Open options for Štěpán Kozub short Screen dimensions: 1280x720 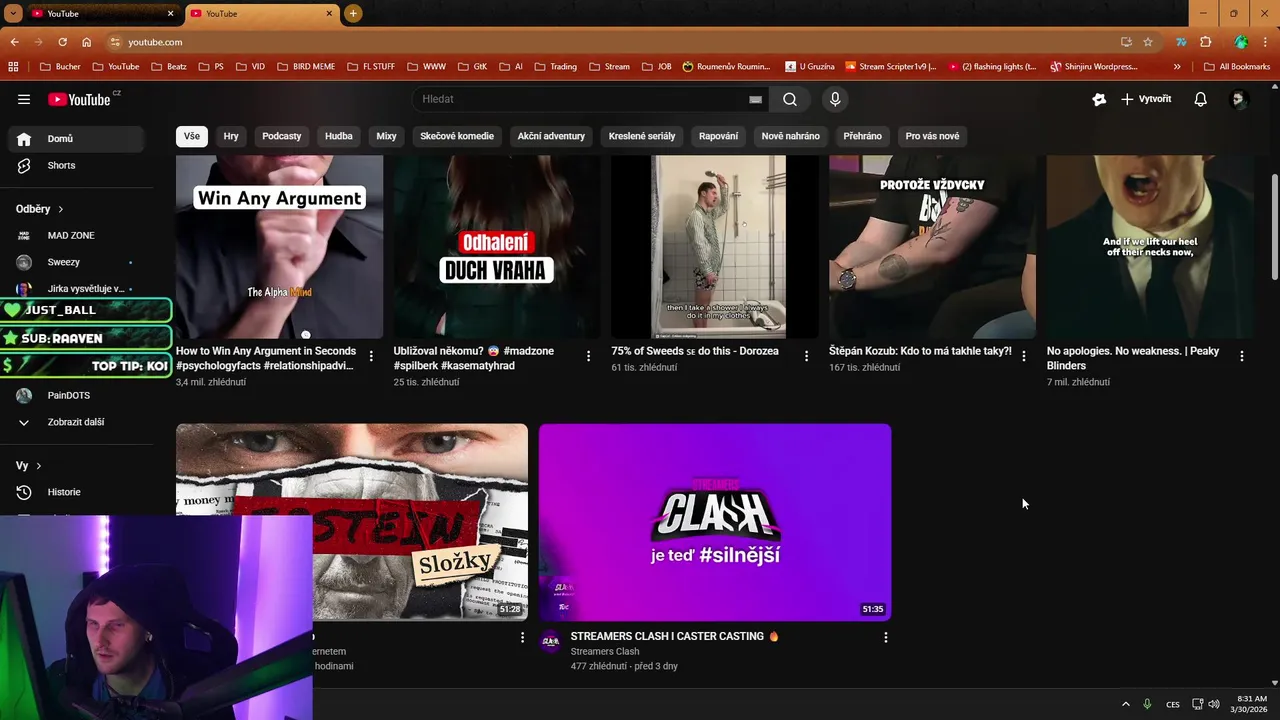(1023, 356)
